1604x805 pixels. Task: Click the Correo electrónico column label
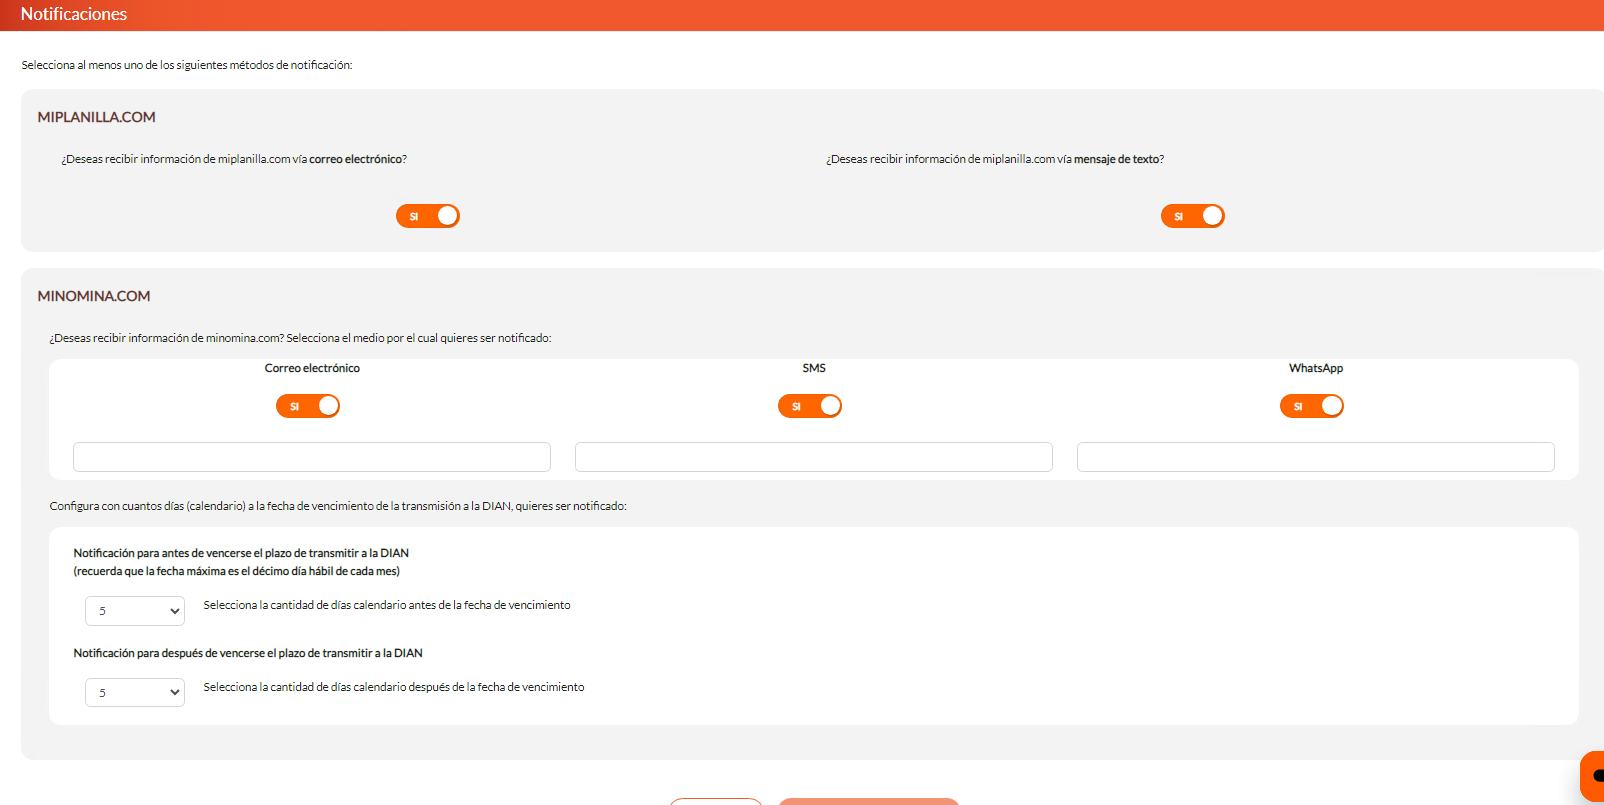(x=312, y=368)
